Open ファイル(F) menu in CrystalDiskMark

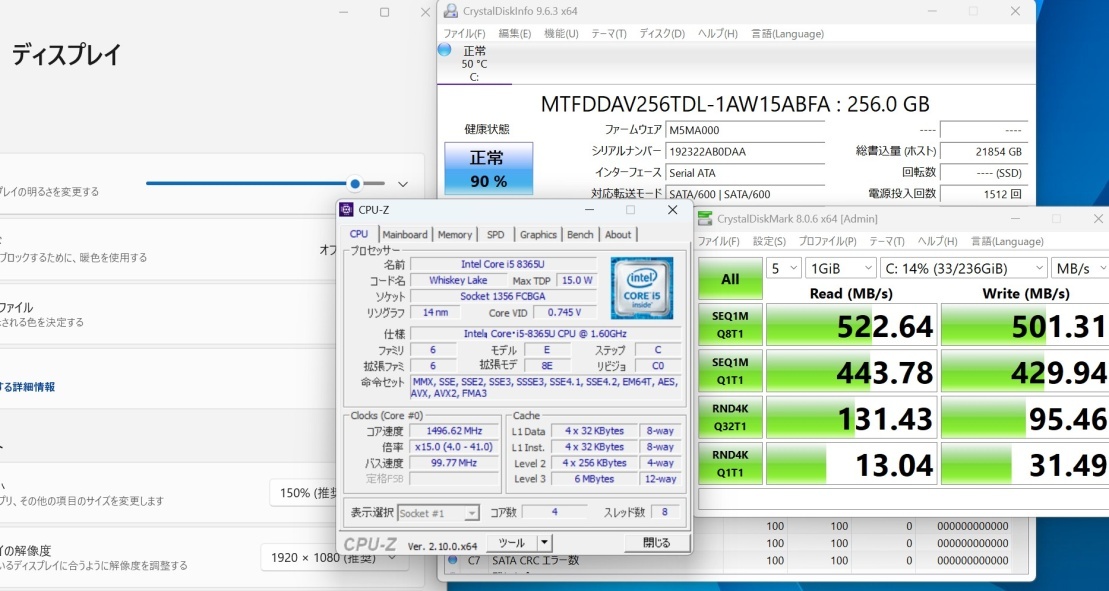719,242
